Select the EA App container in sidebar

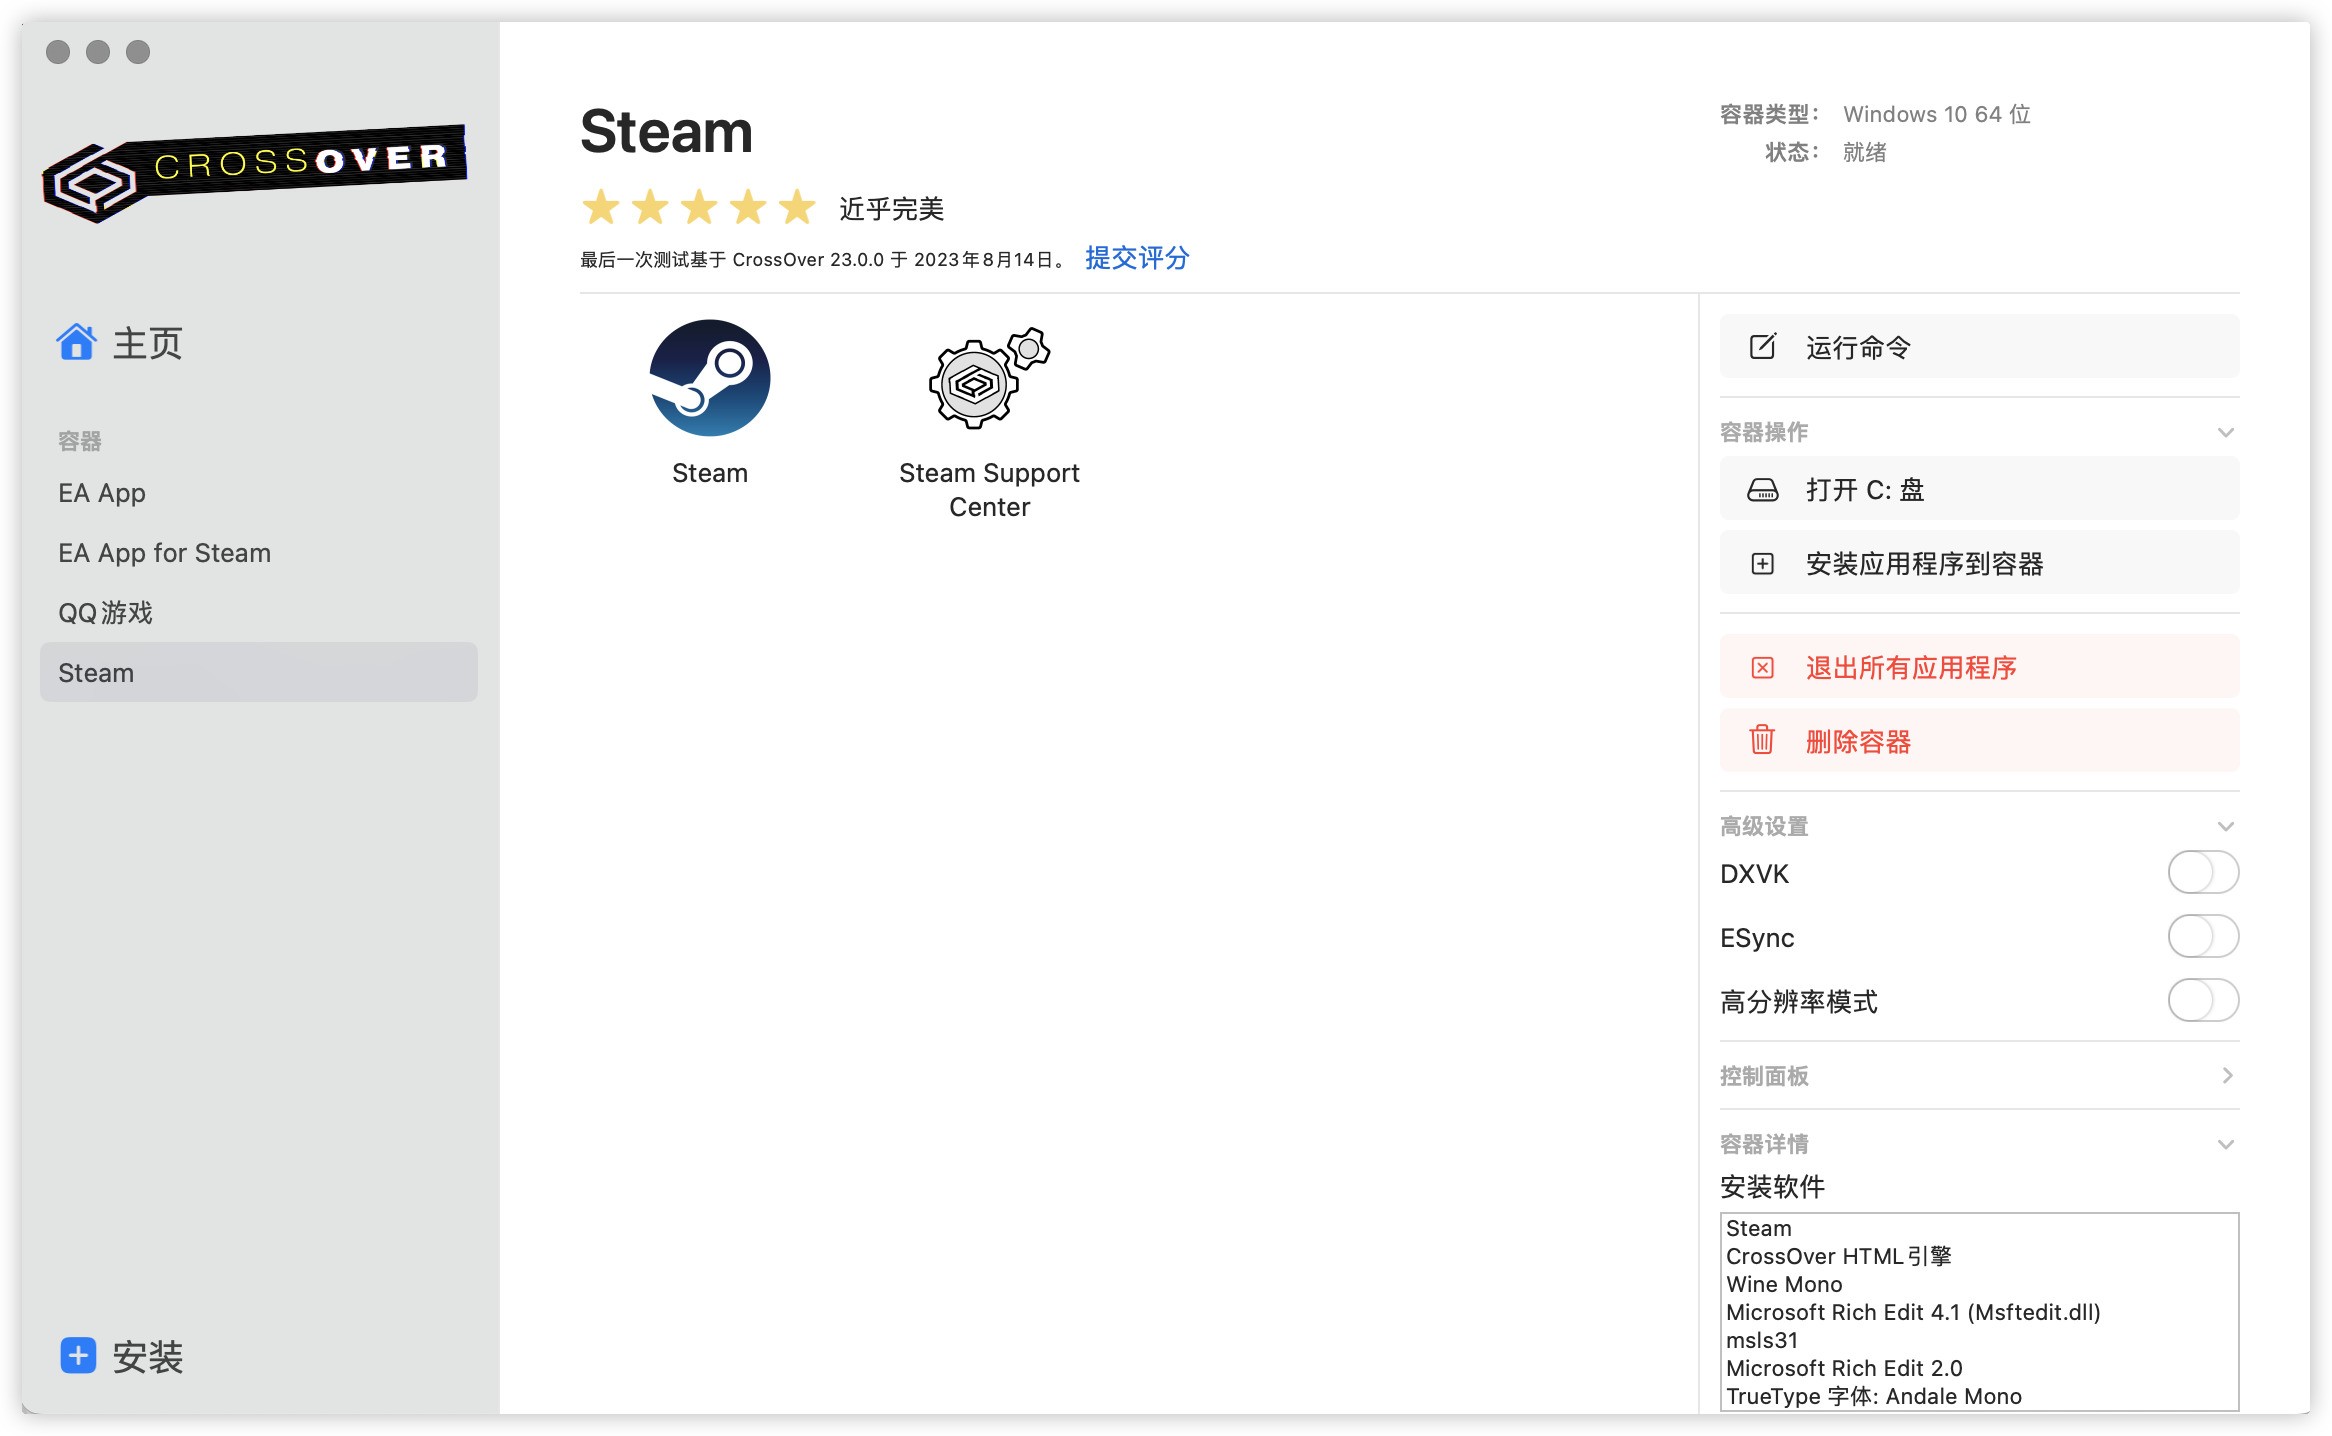tap(101, 492)
